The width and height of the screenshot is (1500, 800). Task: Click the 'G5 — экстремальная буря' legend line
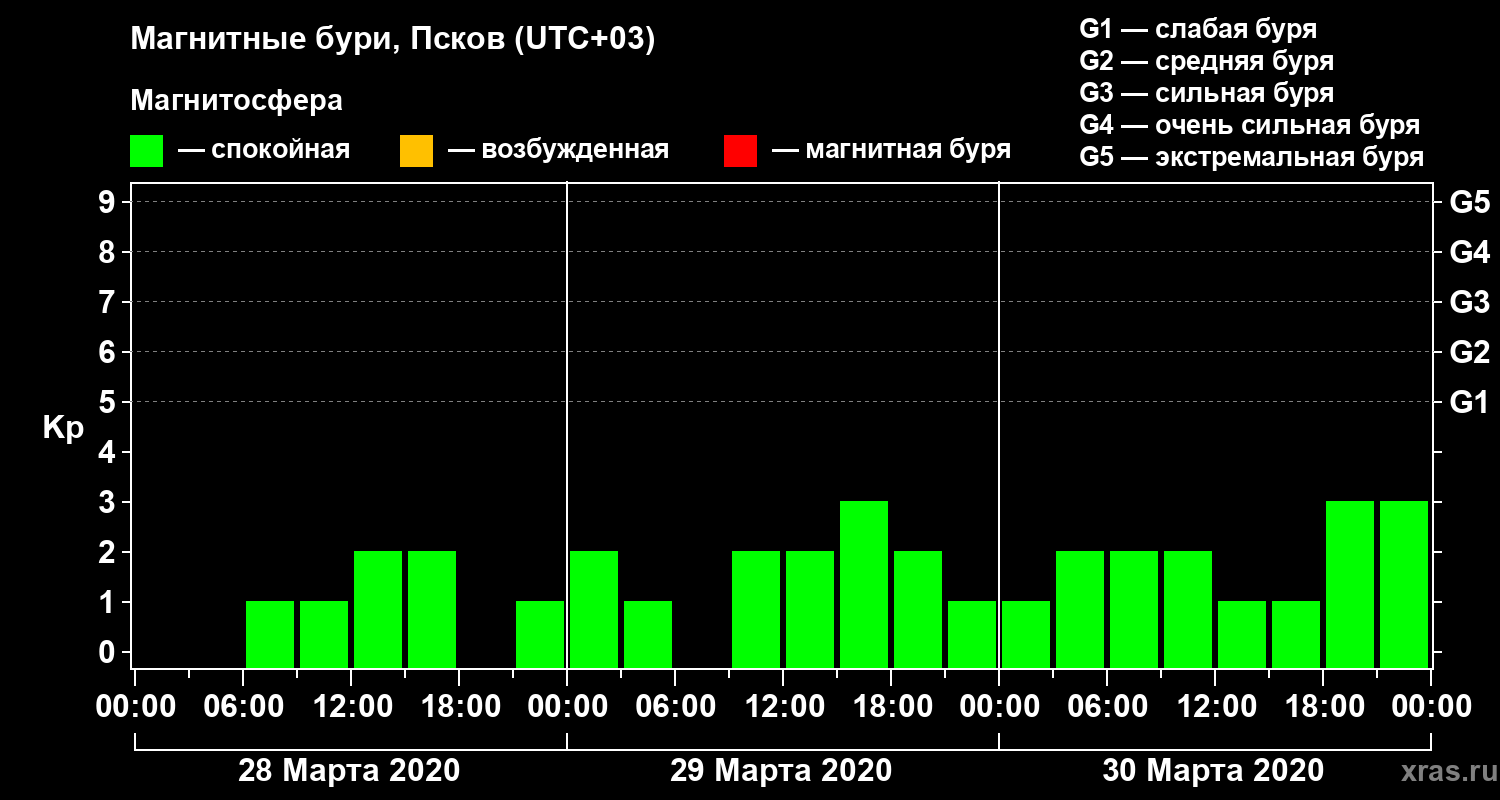[x=1251, y=158]
